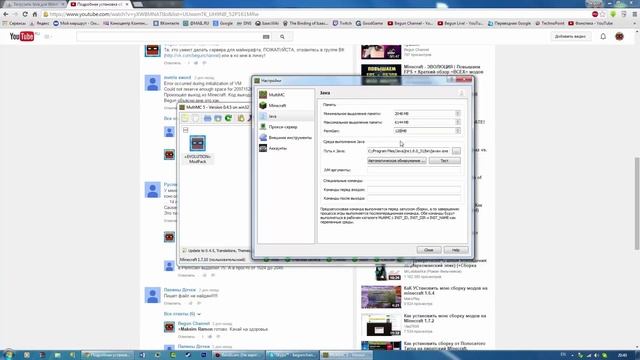Click the Java Test button
640x360 pixels.
tap(444, 161)
